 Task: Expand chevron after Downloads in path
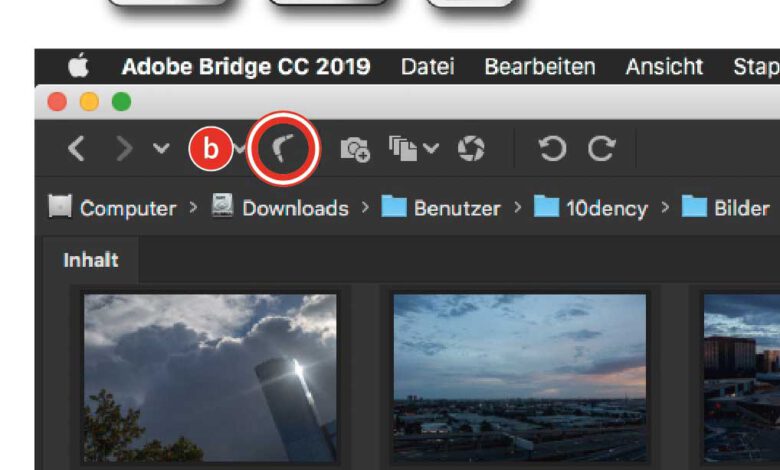pos(365,207)
